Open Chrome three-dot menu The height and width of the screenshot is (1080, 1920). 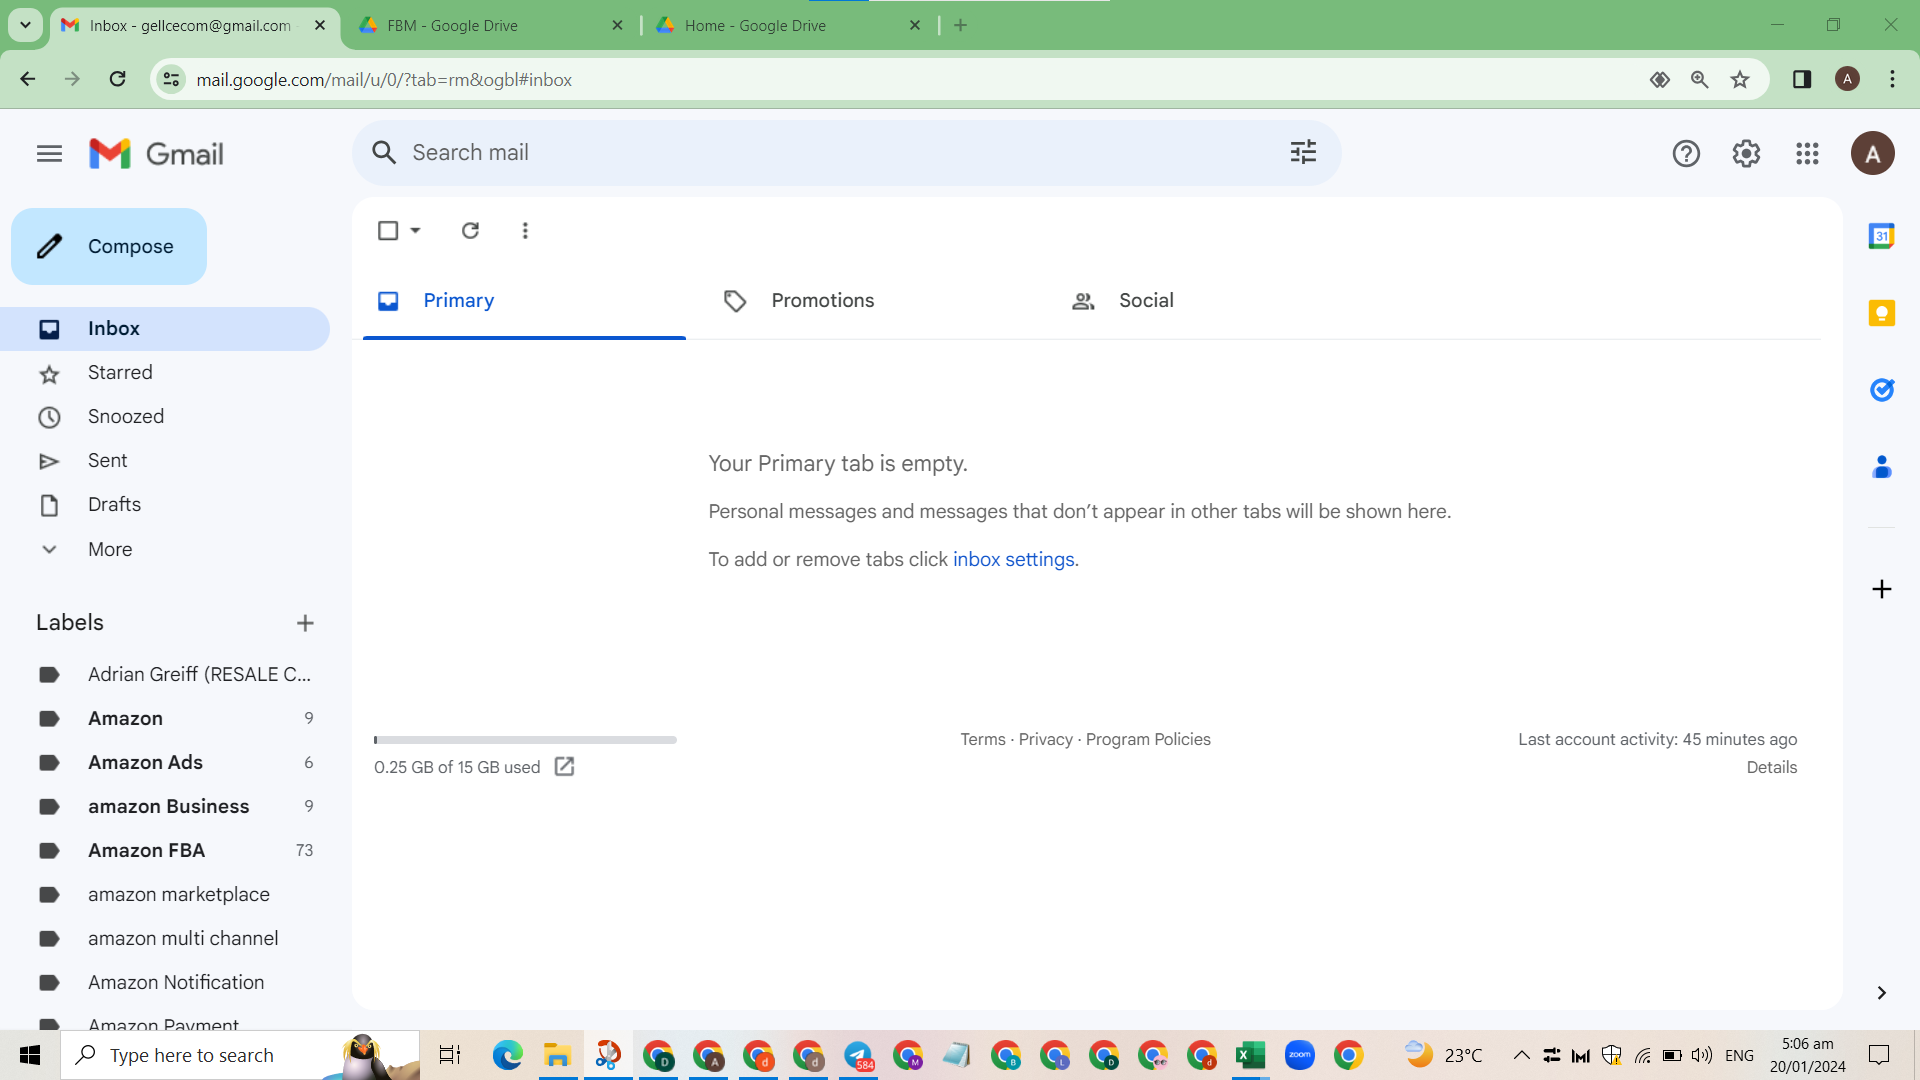(x=1892, y=79)
